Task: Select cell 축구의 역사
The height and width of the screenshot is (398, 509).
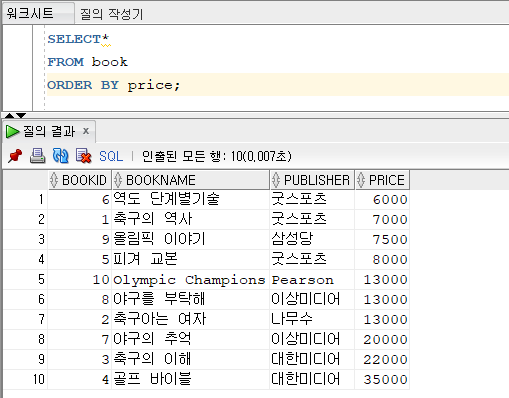Action: 190,219
